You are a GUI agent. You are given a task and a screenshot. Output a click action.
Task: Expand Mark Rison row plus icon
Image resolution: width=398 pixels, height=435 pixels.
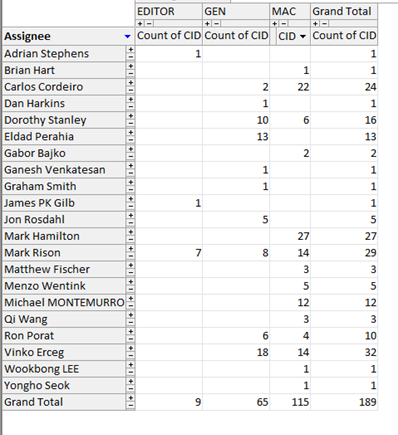pos(131,249)
